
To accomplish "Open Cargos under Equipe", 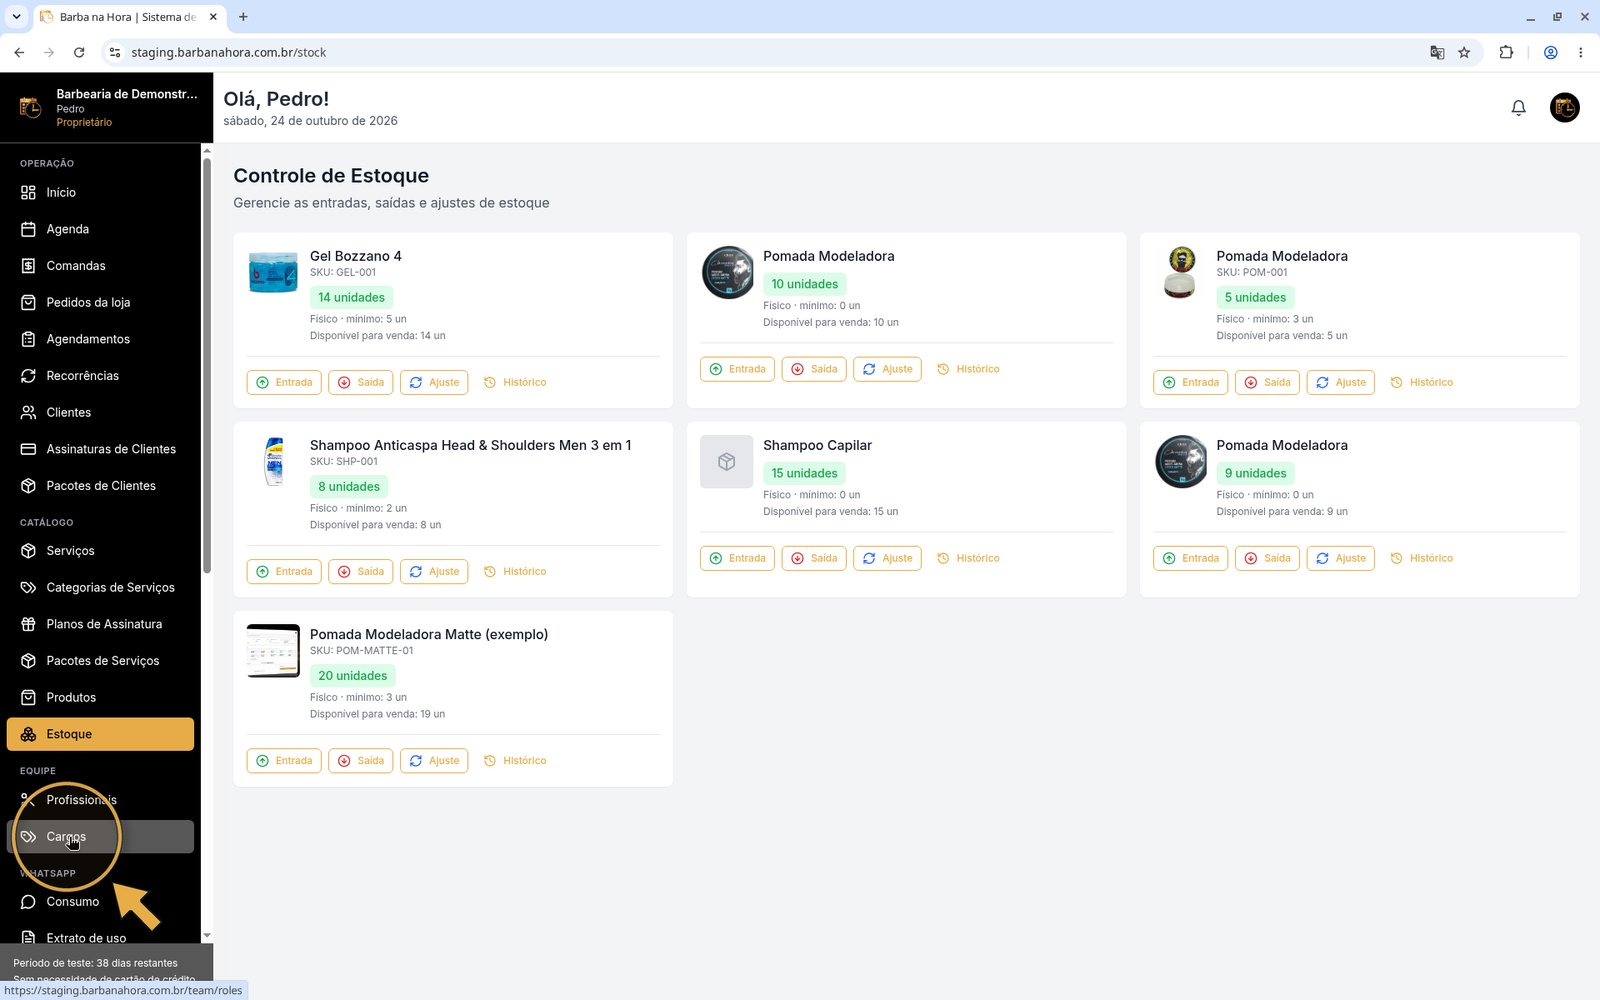I will [x=100, y=837].
